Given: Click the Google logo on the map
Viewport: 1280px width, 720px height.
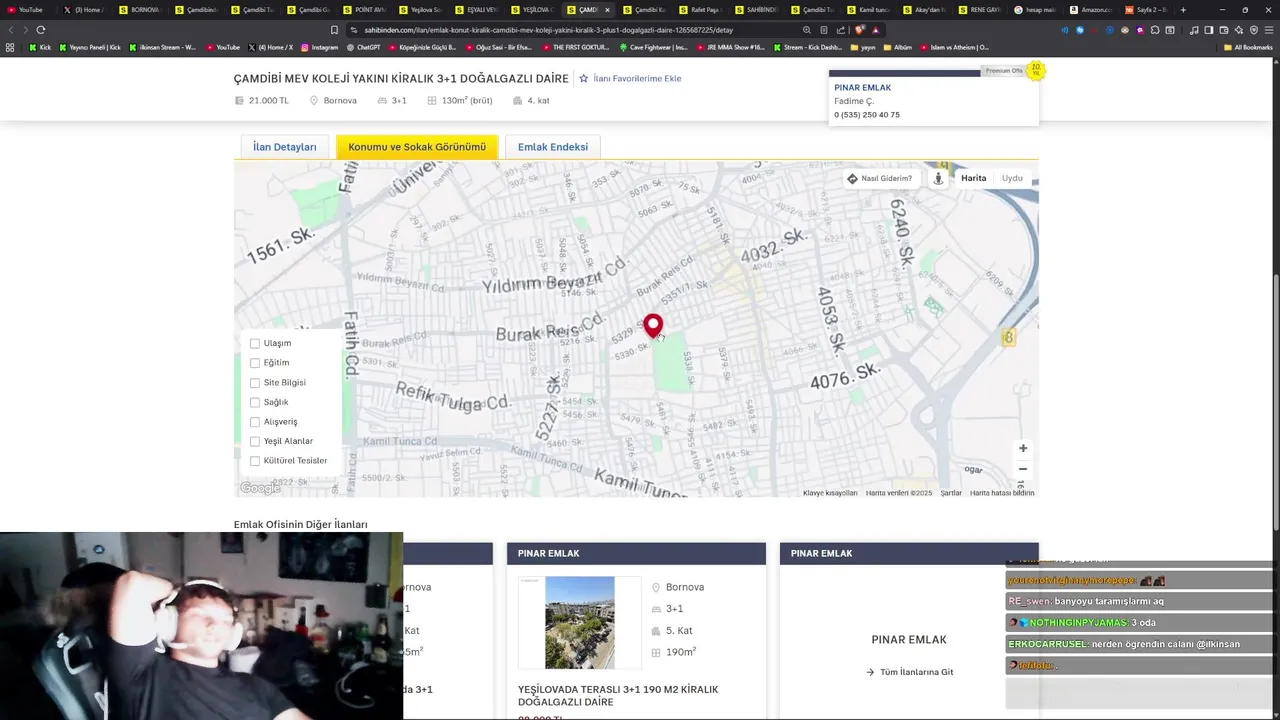Looking at the screenshot, I should point(260,488).
